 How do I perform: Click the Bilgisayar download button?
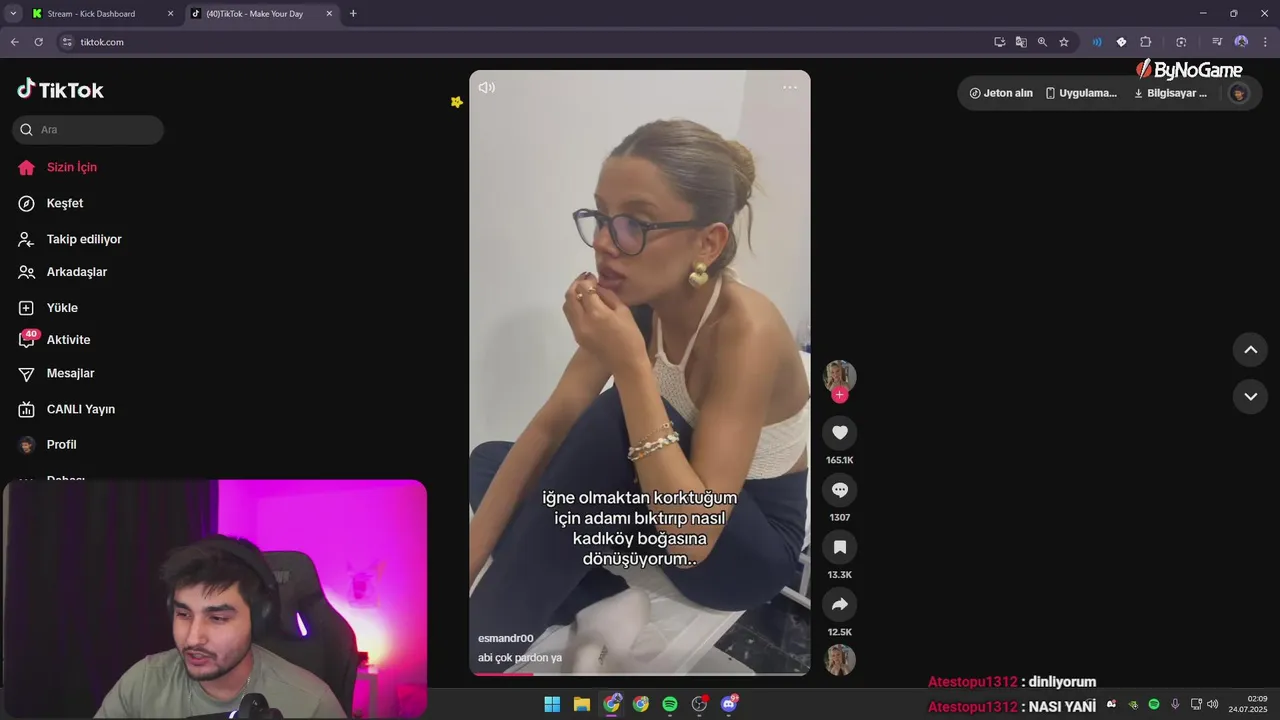[x=1170, y=93]
